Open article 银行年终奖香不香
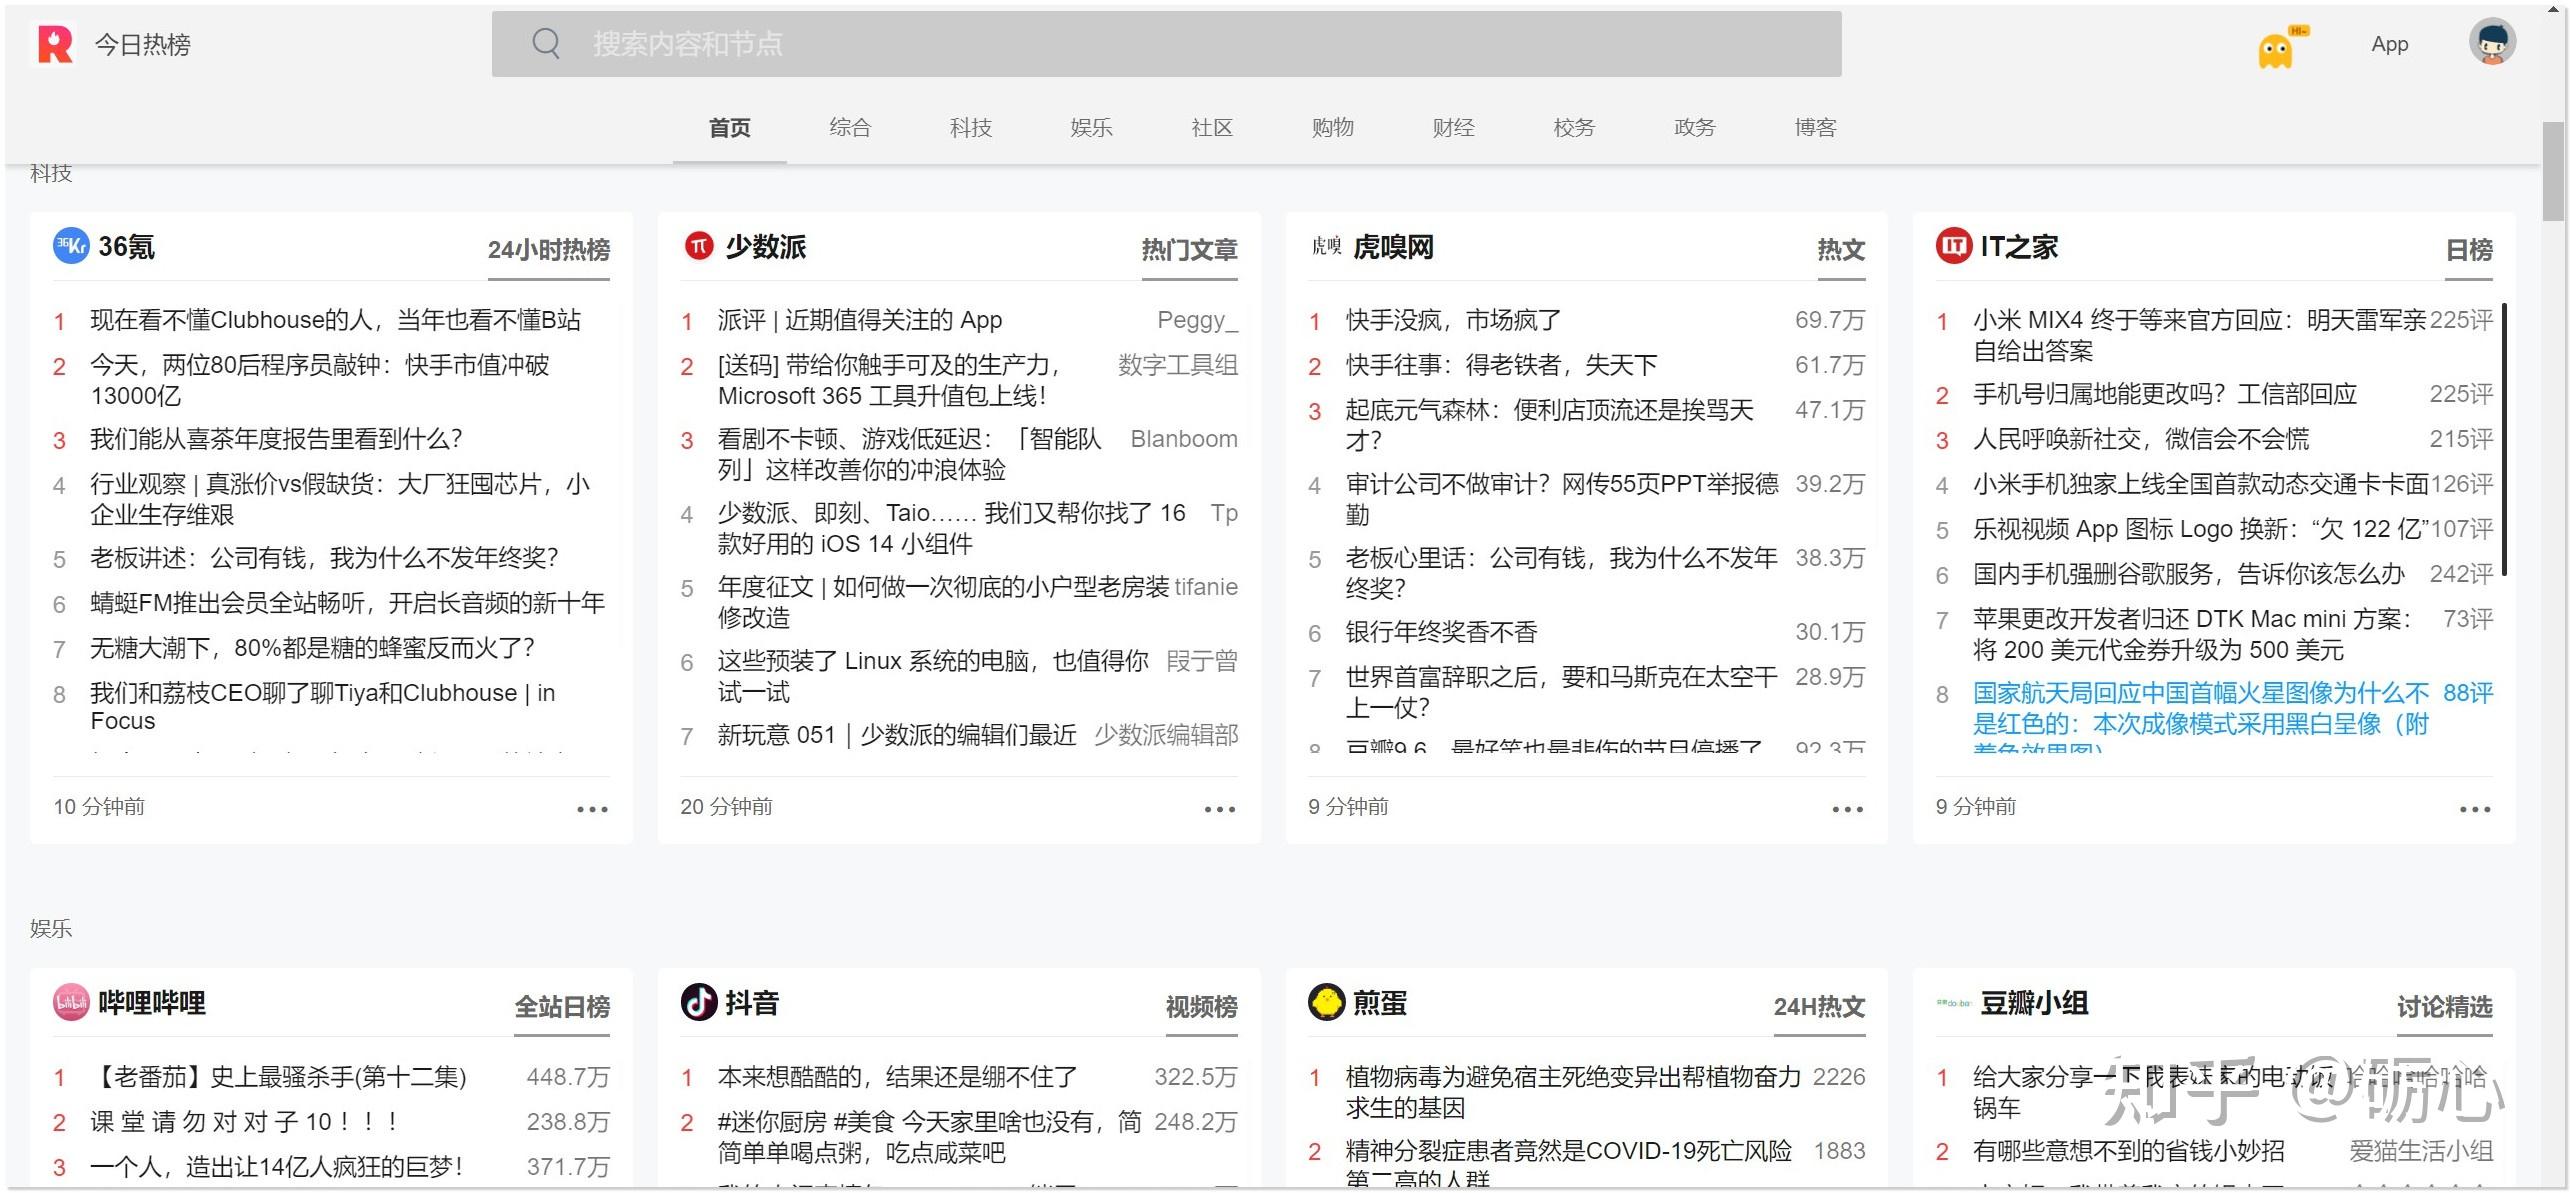2571x1193 pixels. point(1441,632)
